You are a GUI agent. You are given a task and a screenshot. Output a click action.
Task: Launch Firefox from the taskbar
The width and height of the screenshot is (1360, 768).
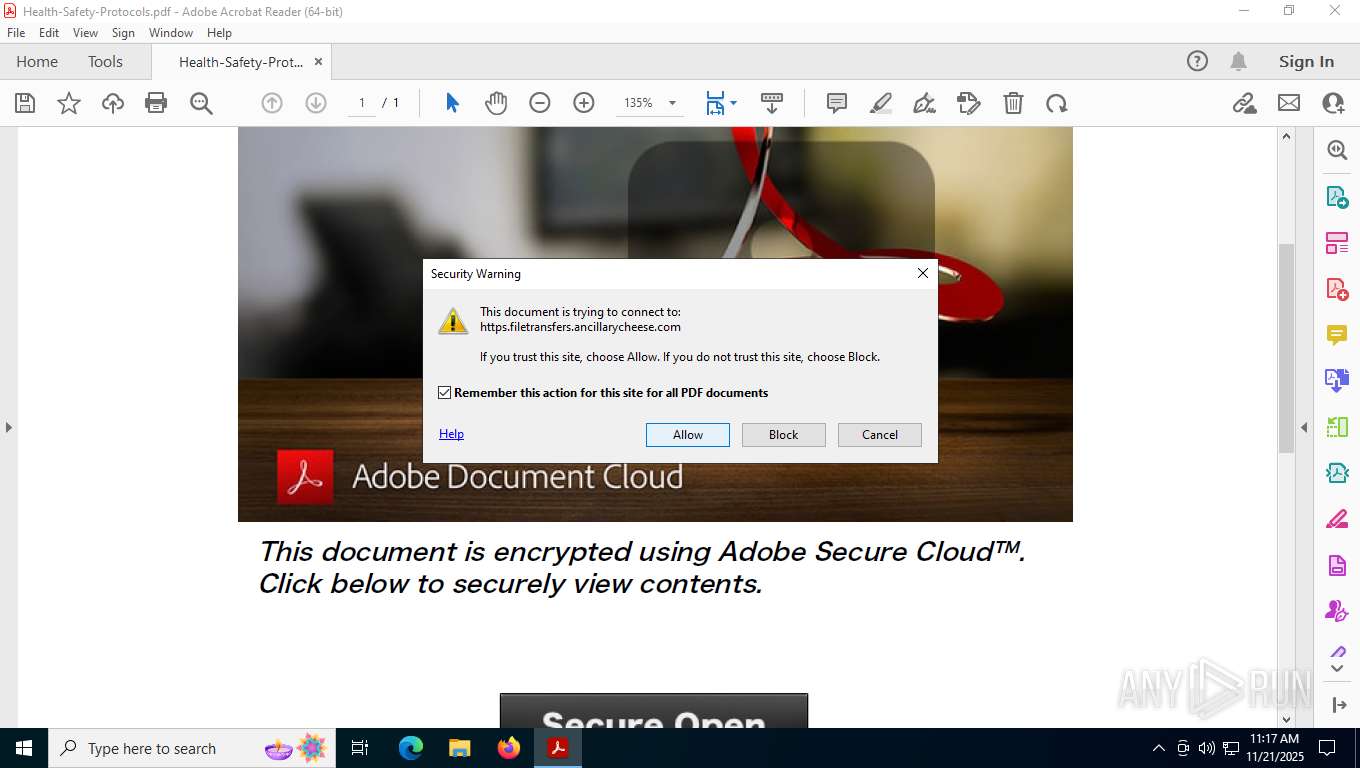click(x=509, y=748)
